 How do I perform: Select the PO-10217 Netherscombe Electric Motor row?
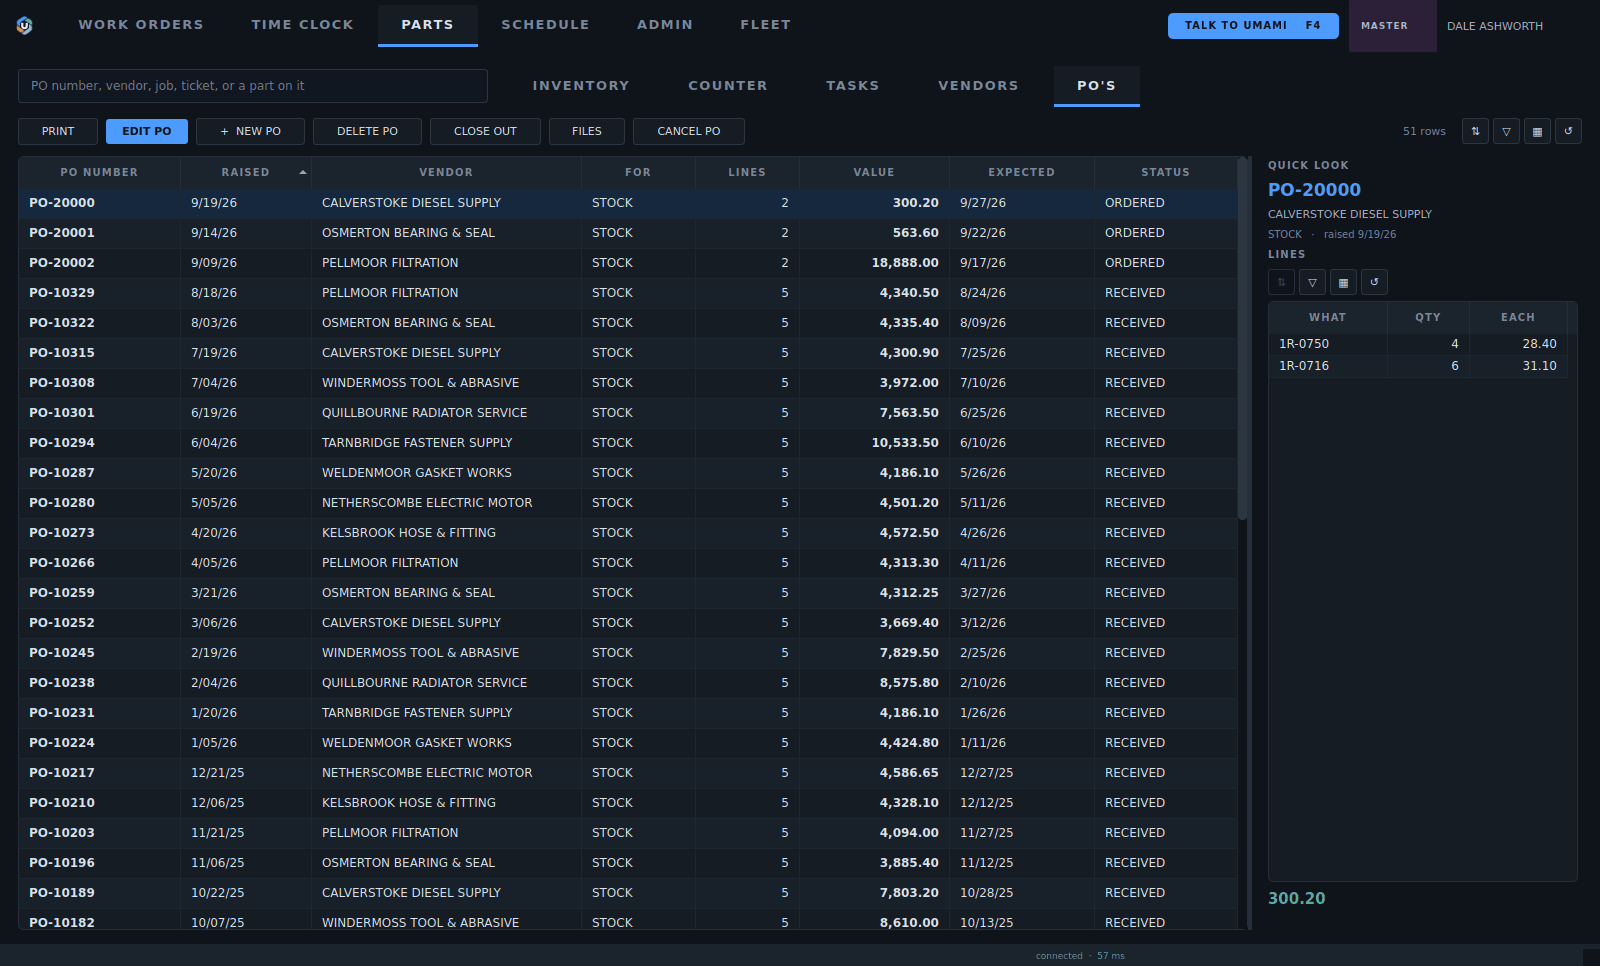(x=628, y=773)
